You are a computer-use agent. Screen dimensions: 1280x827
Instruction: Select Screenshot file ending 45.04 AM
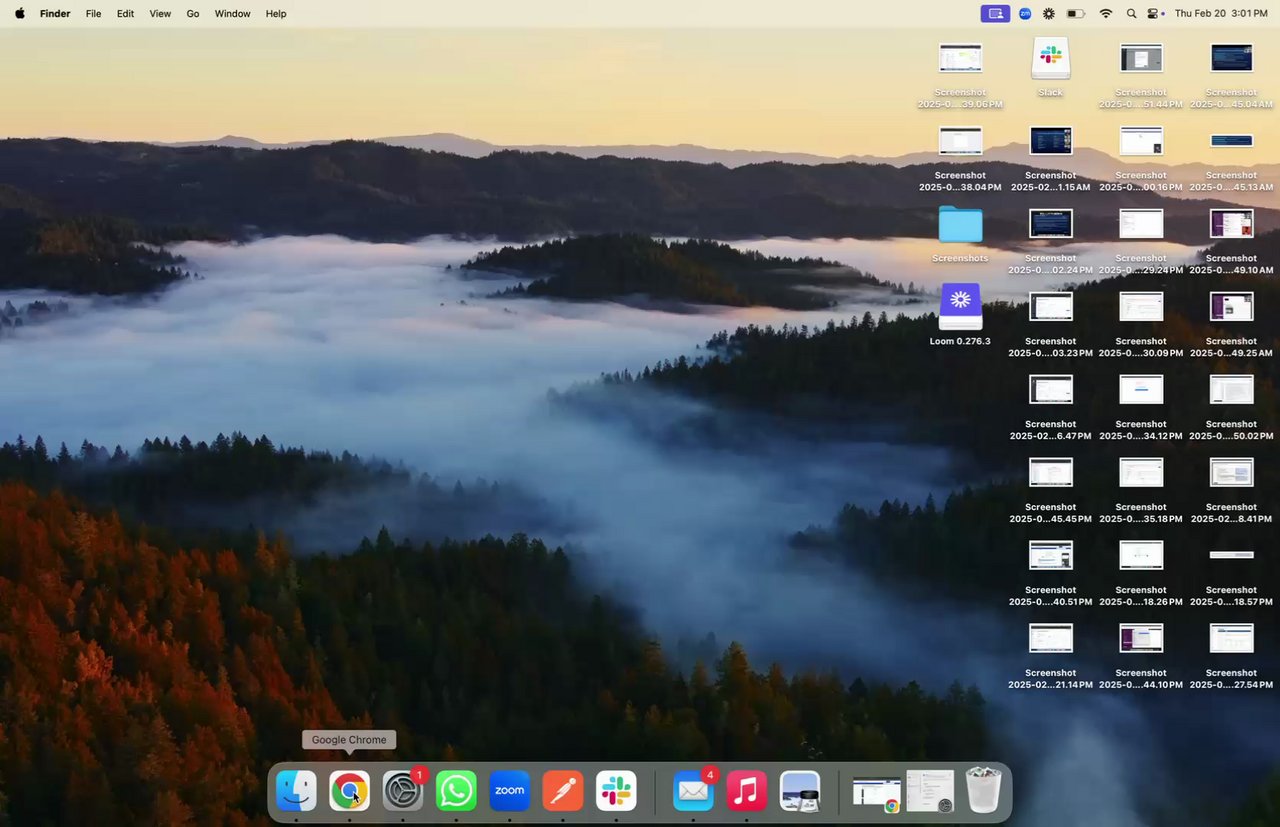1231,58
